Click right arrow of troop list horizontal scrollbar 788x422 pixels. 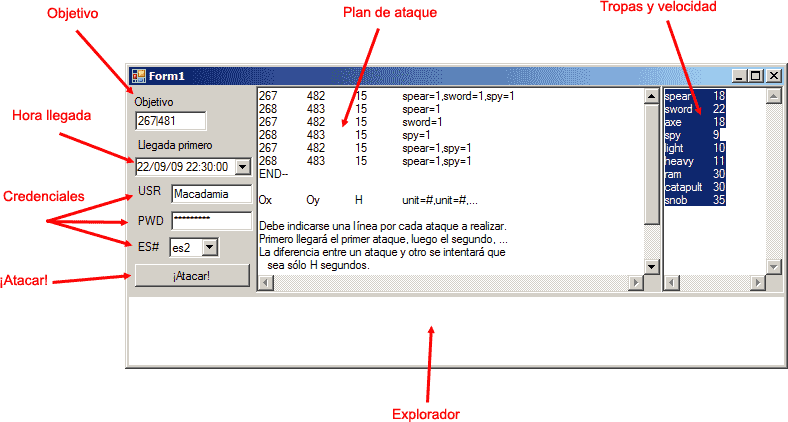coord(757,283)
